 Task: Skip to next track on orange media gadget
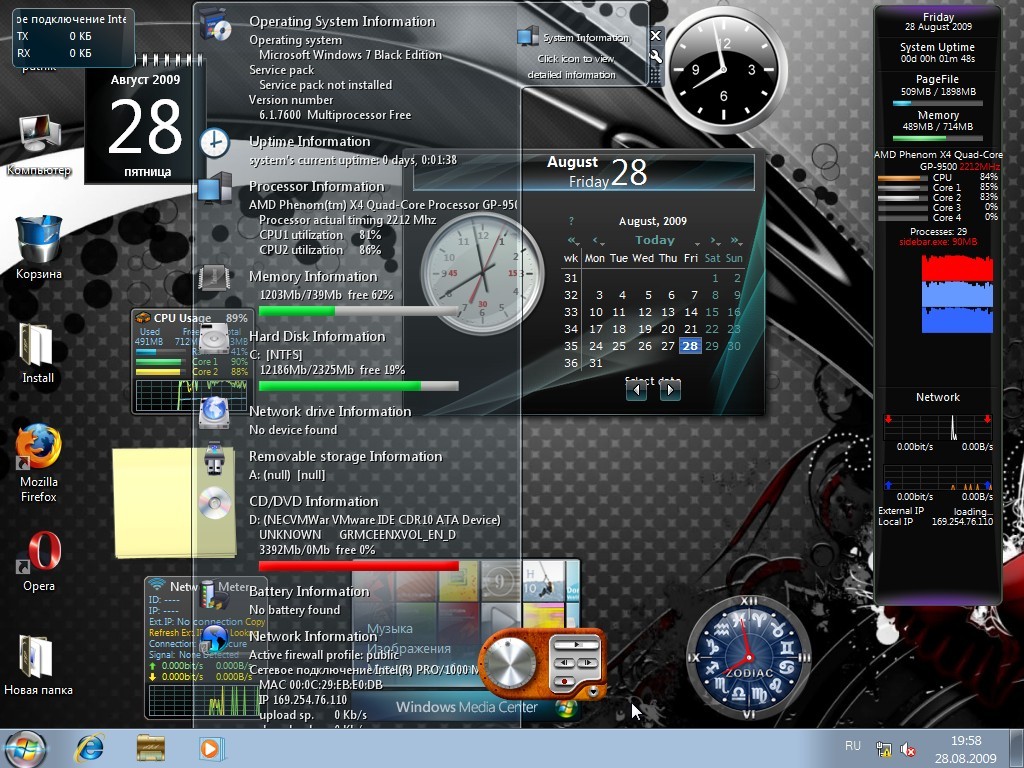click(x=587, y=663)
